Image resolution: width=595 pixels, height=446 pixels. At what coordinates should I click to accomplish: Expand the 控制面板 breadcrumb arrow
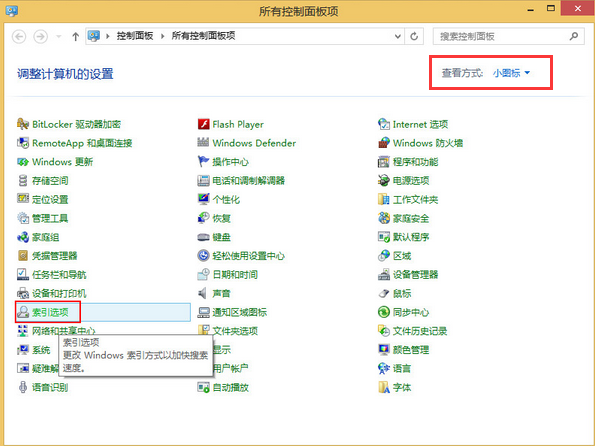coord(163,36)
